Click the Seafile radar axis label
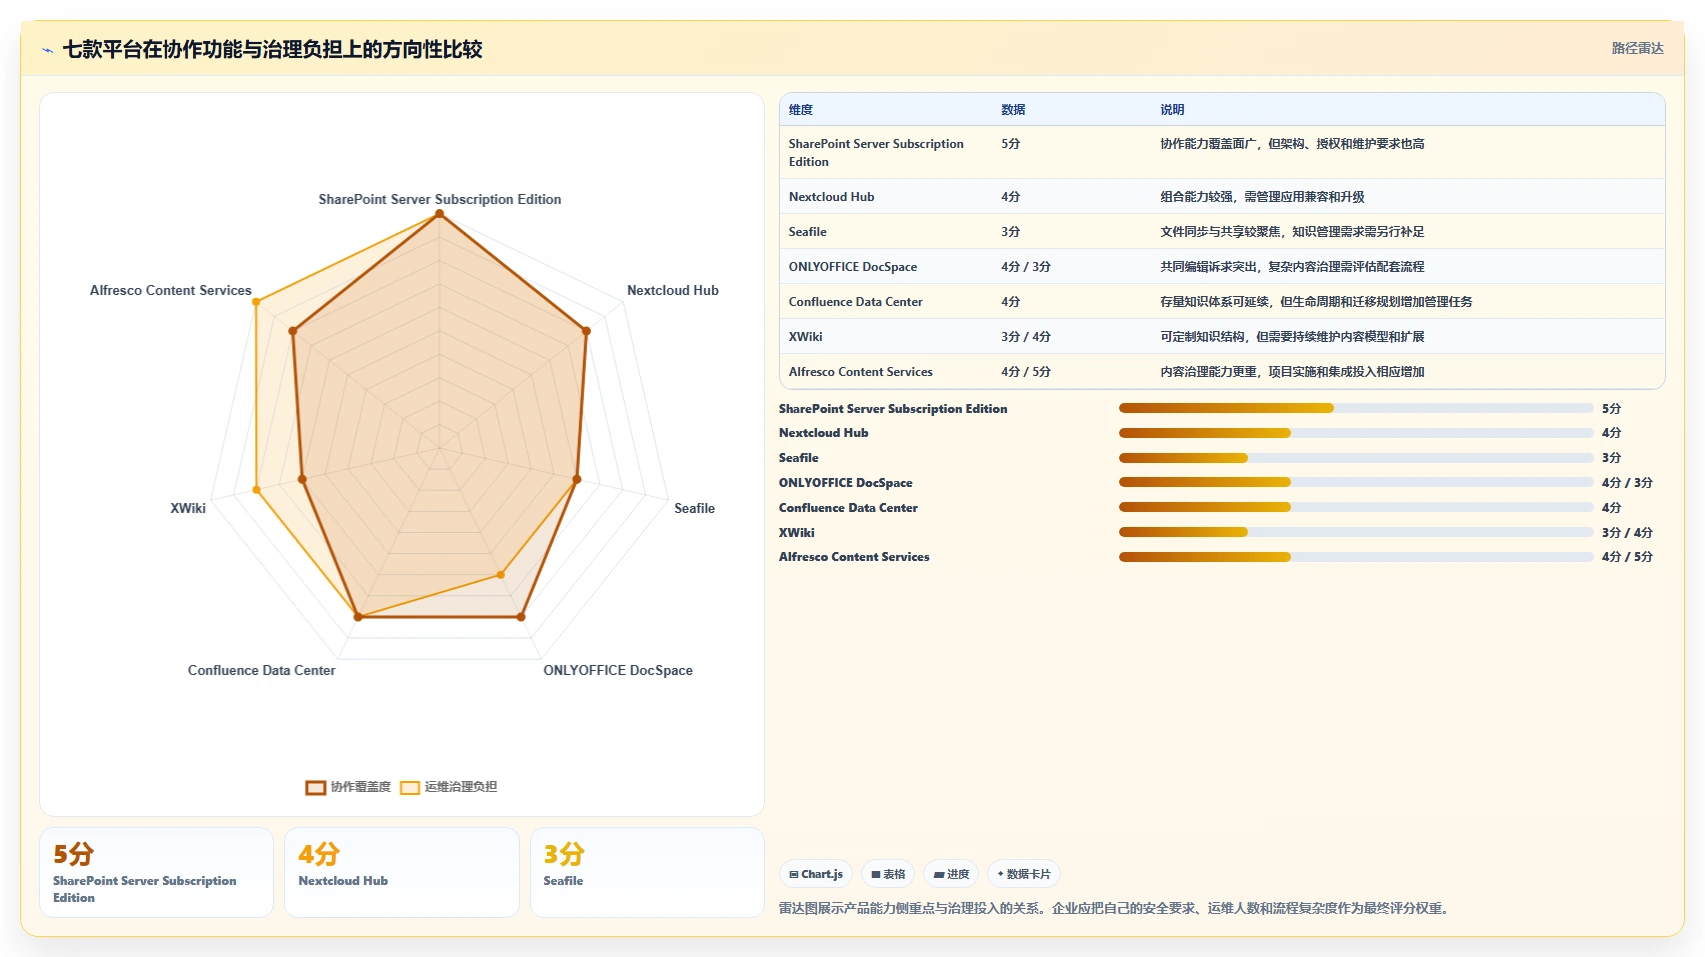The height and width of the screenshot is (957, 1705). tap(694, 509)
